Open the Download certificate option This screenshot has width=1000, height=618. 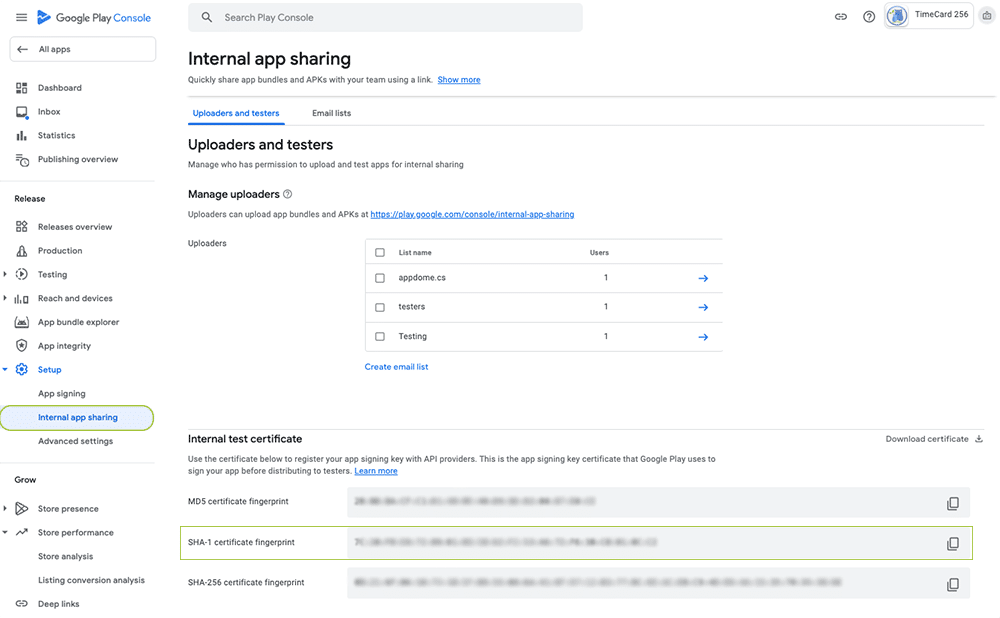coord(928,438)
